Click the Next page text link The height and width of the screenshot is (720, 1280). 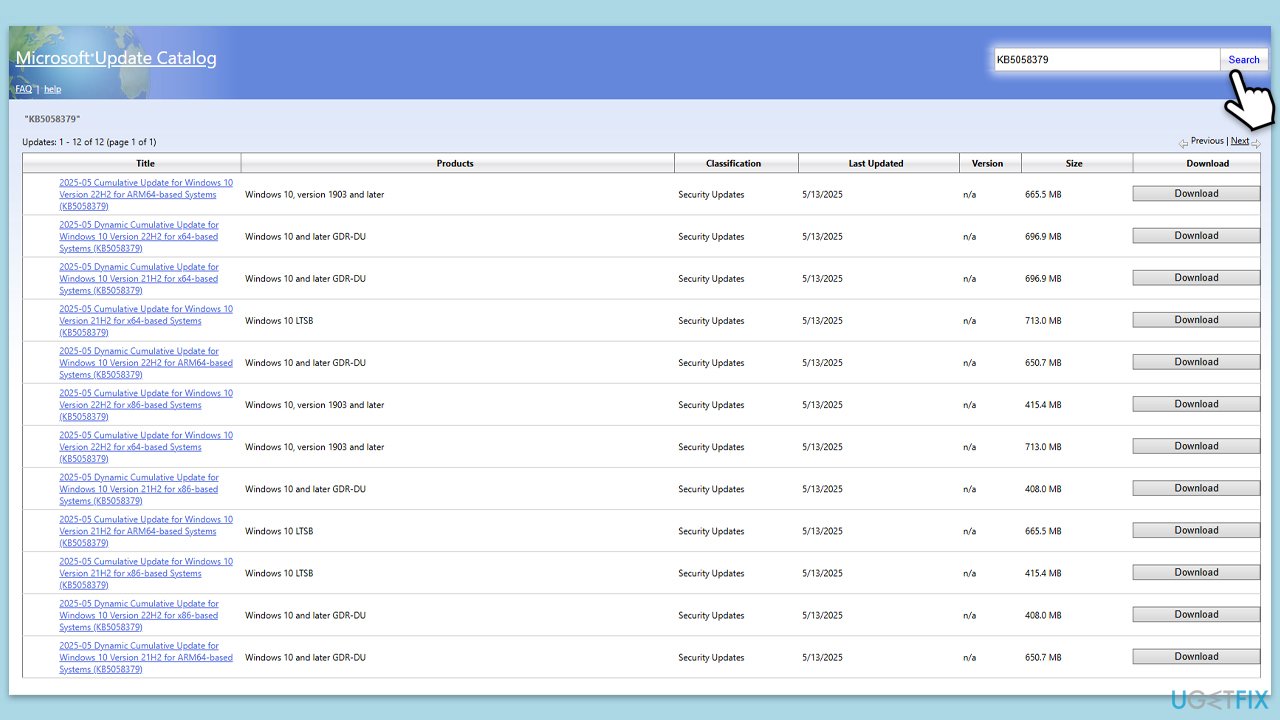click(1239, 141)
